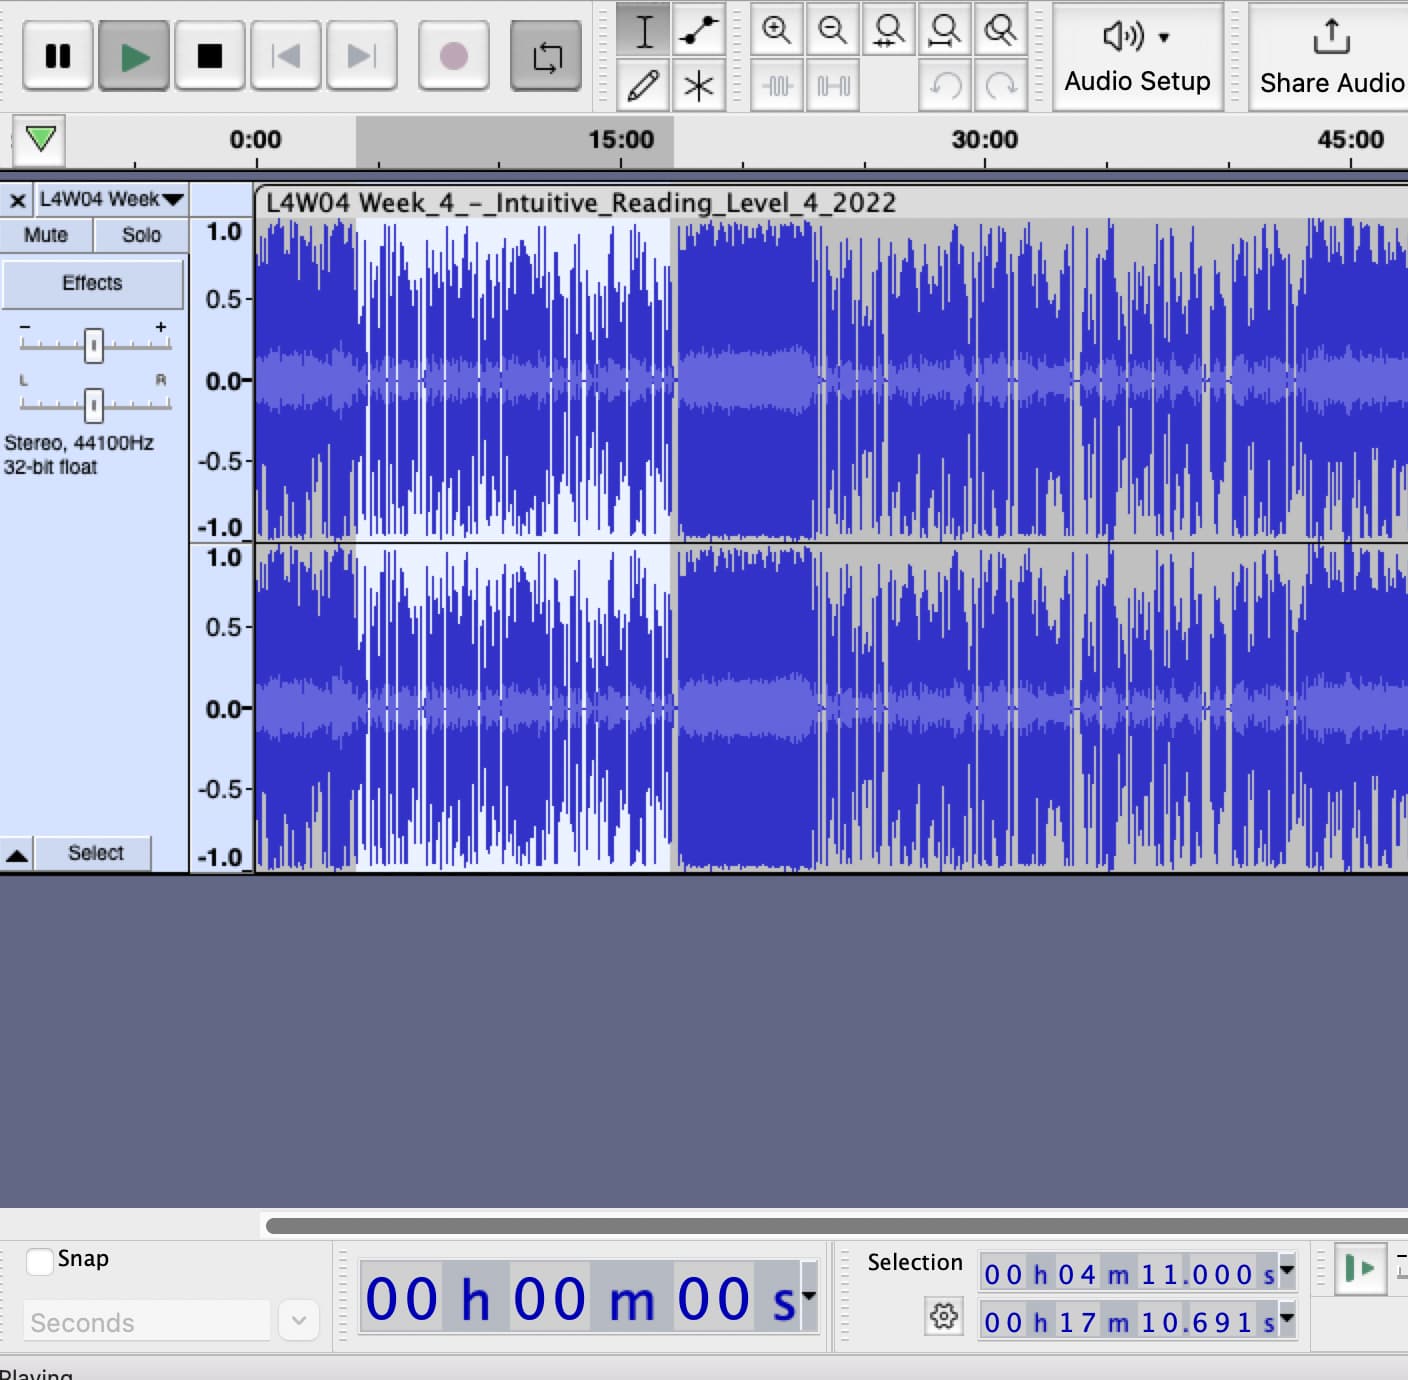Toggle the Loop button
The height and width of the screenshot is (1380, 1408).
(x=546, y=56)
